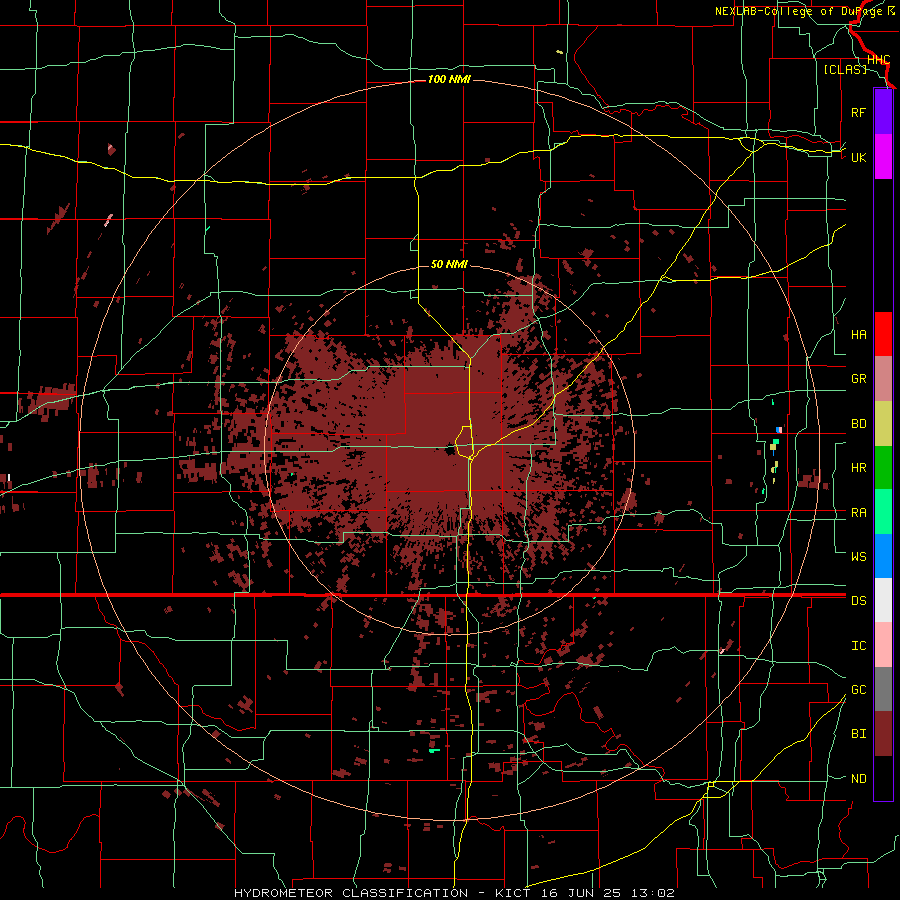Click the white DS legend swatch

point(883,600)
